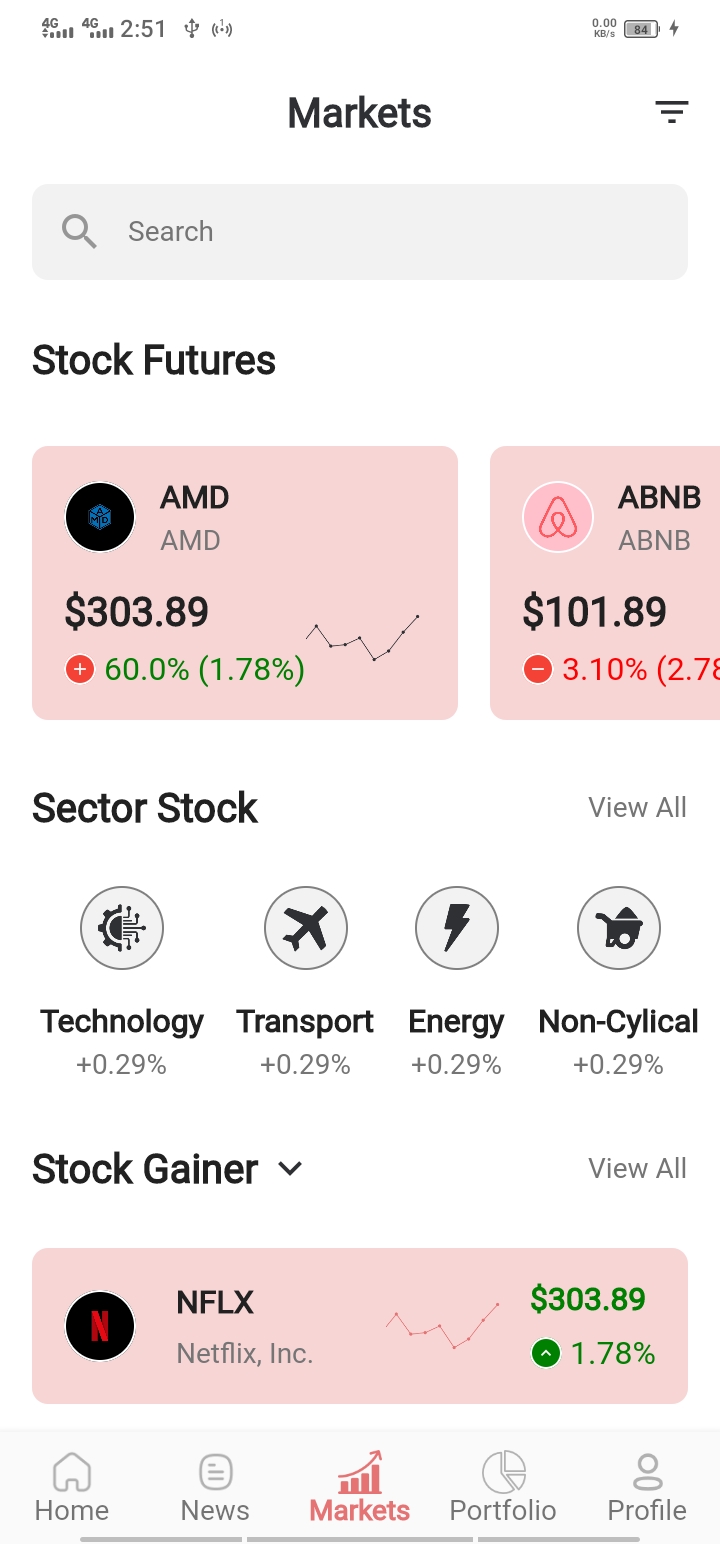This screenshot has height=1544, width=720.
Task: Open the filter icon beside Markets title
Action: point(672,112)
